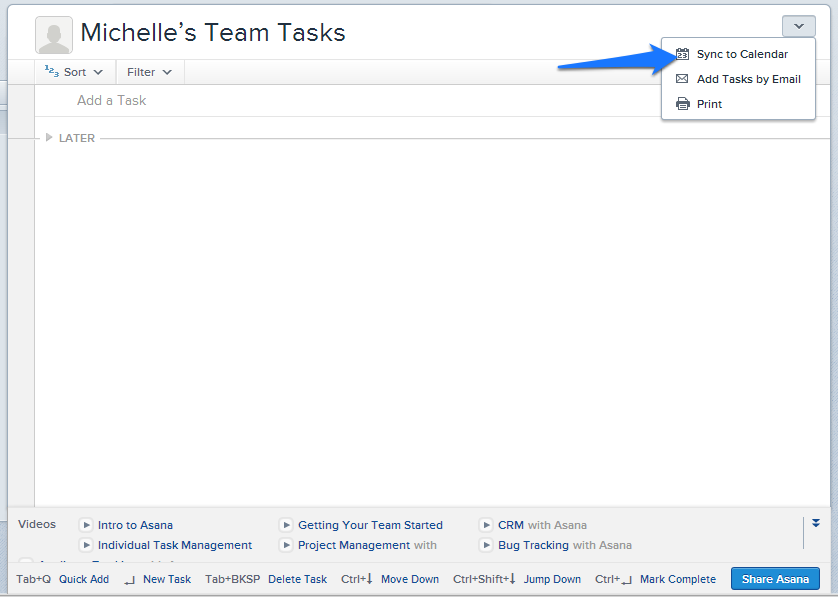This screenshot has width=838, height=597.
Task: Open the Bug Tracking with Asana link
Action: click(x=565, y=545)
